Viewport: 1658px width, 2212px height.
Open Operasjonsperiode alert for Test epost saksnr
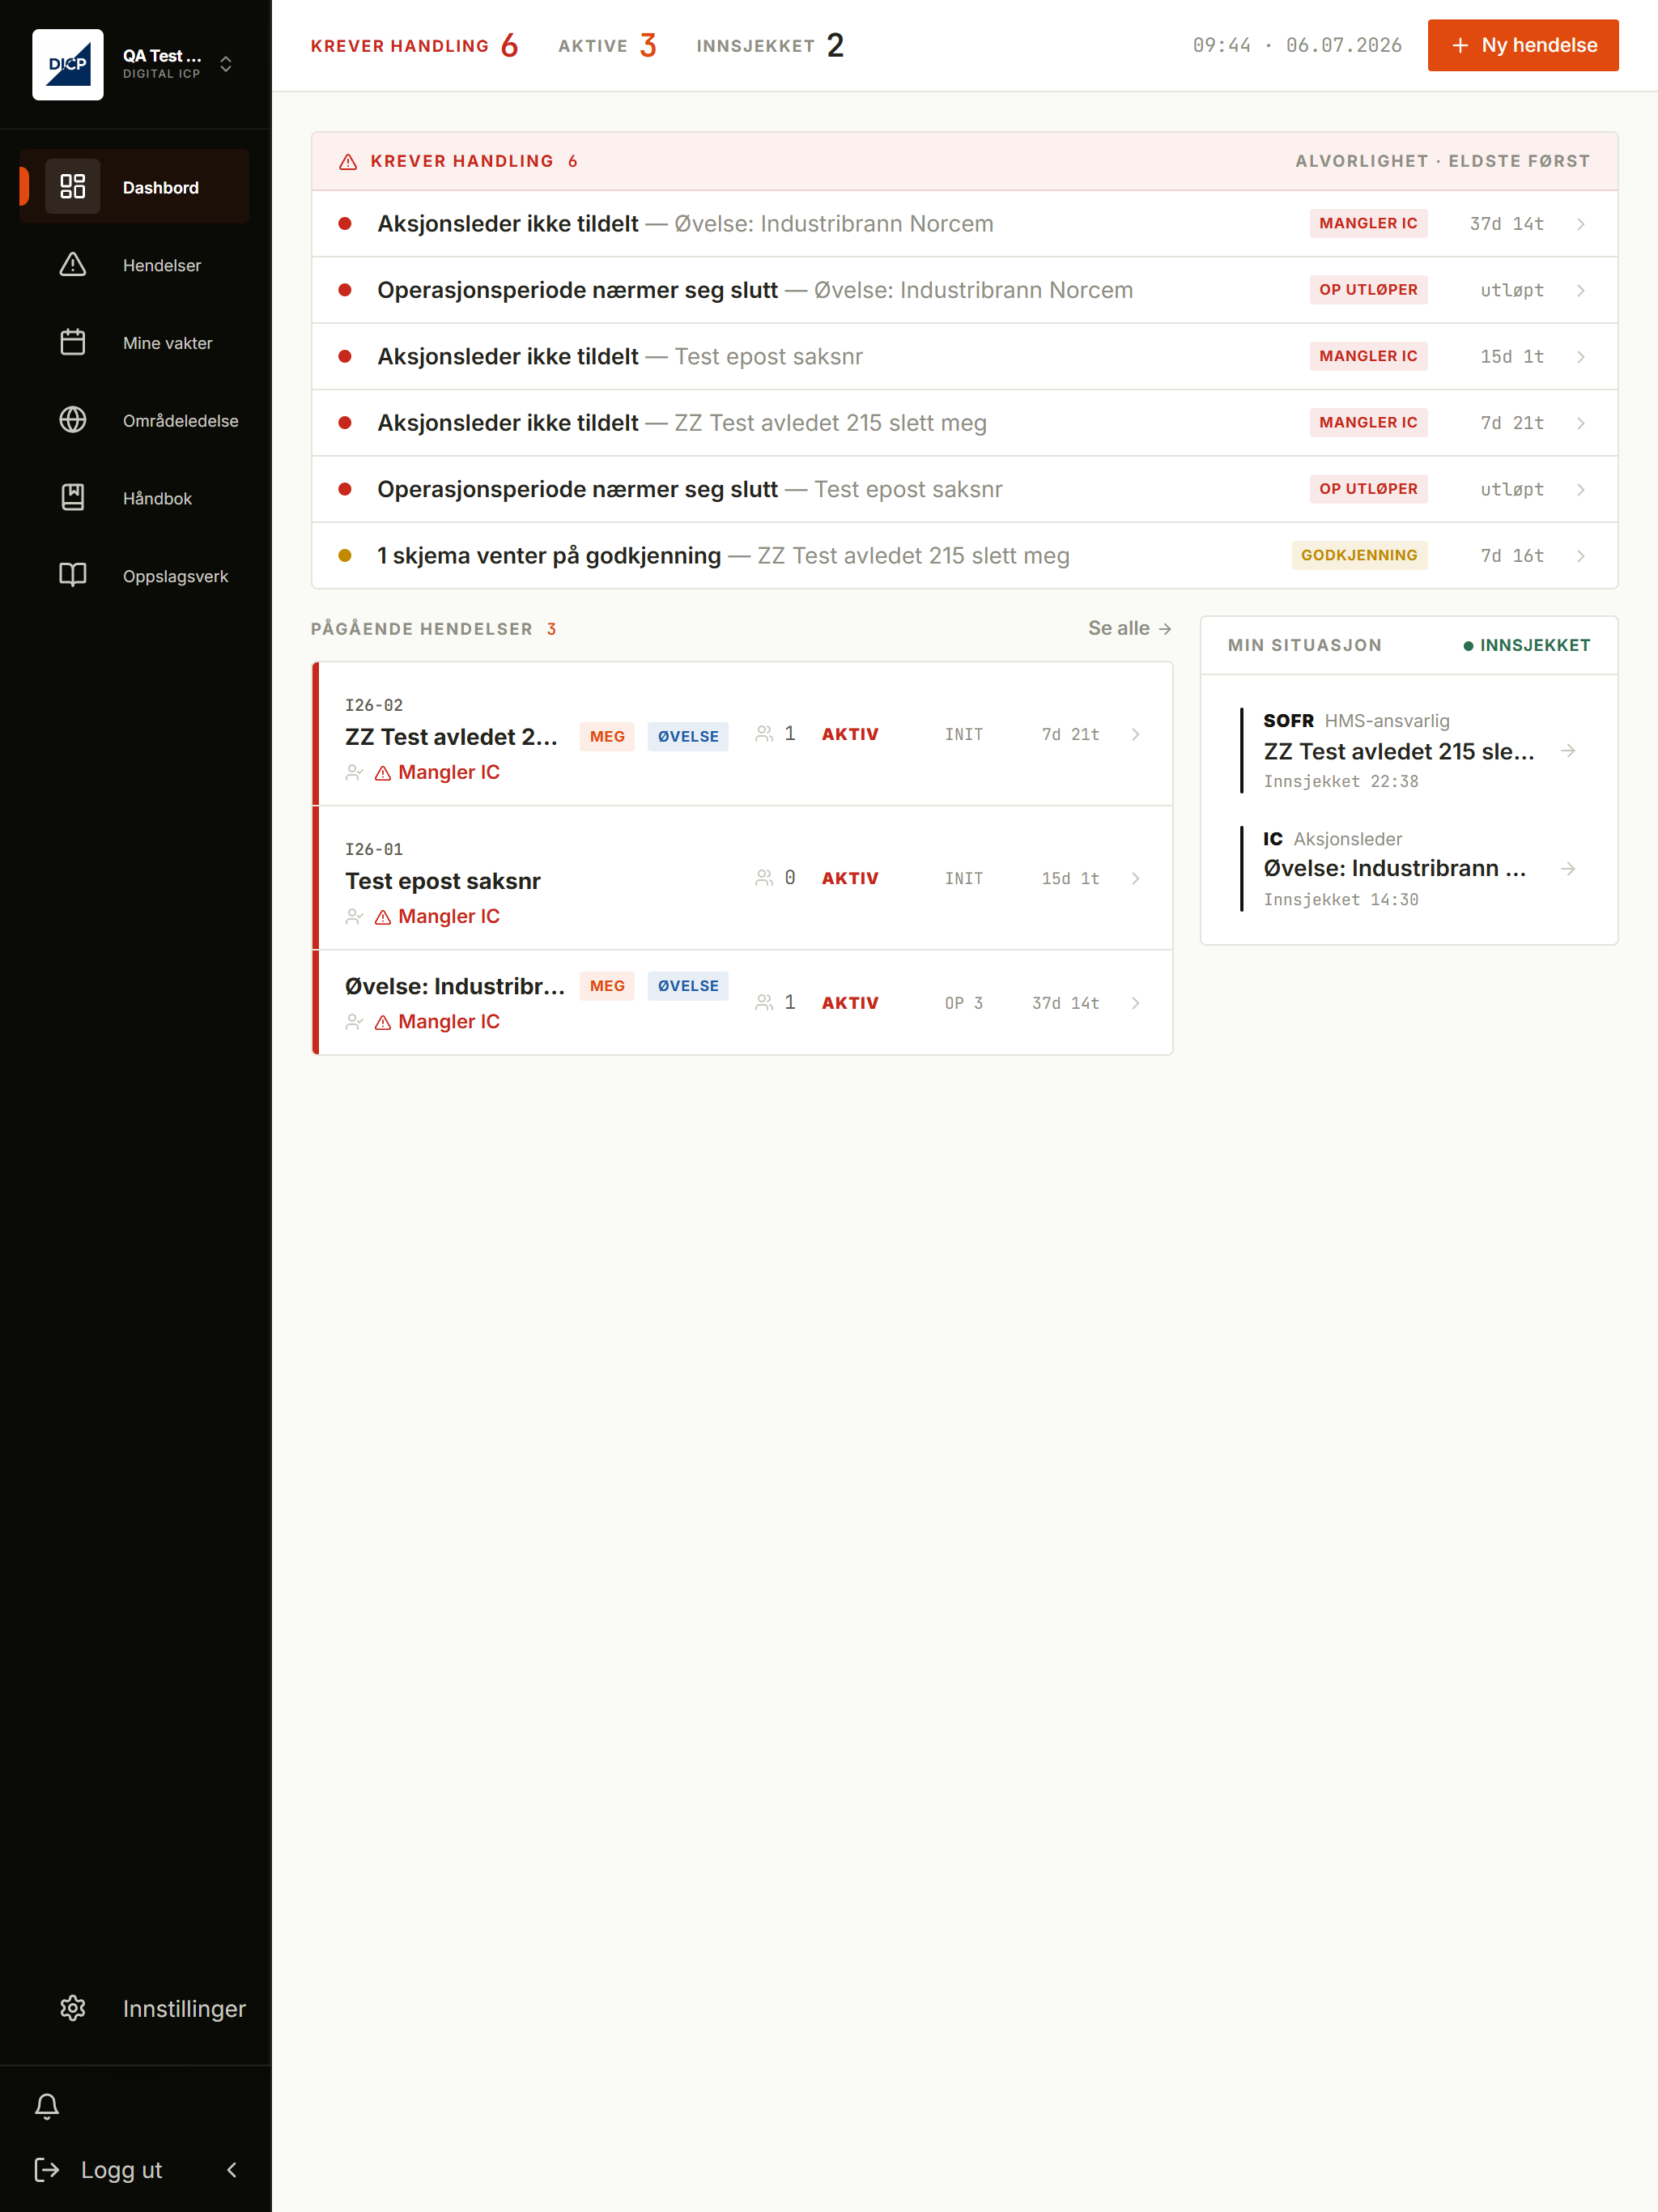tap(965, 489)
